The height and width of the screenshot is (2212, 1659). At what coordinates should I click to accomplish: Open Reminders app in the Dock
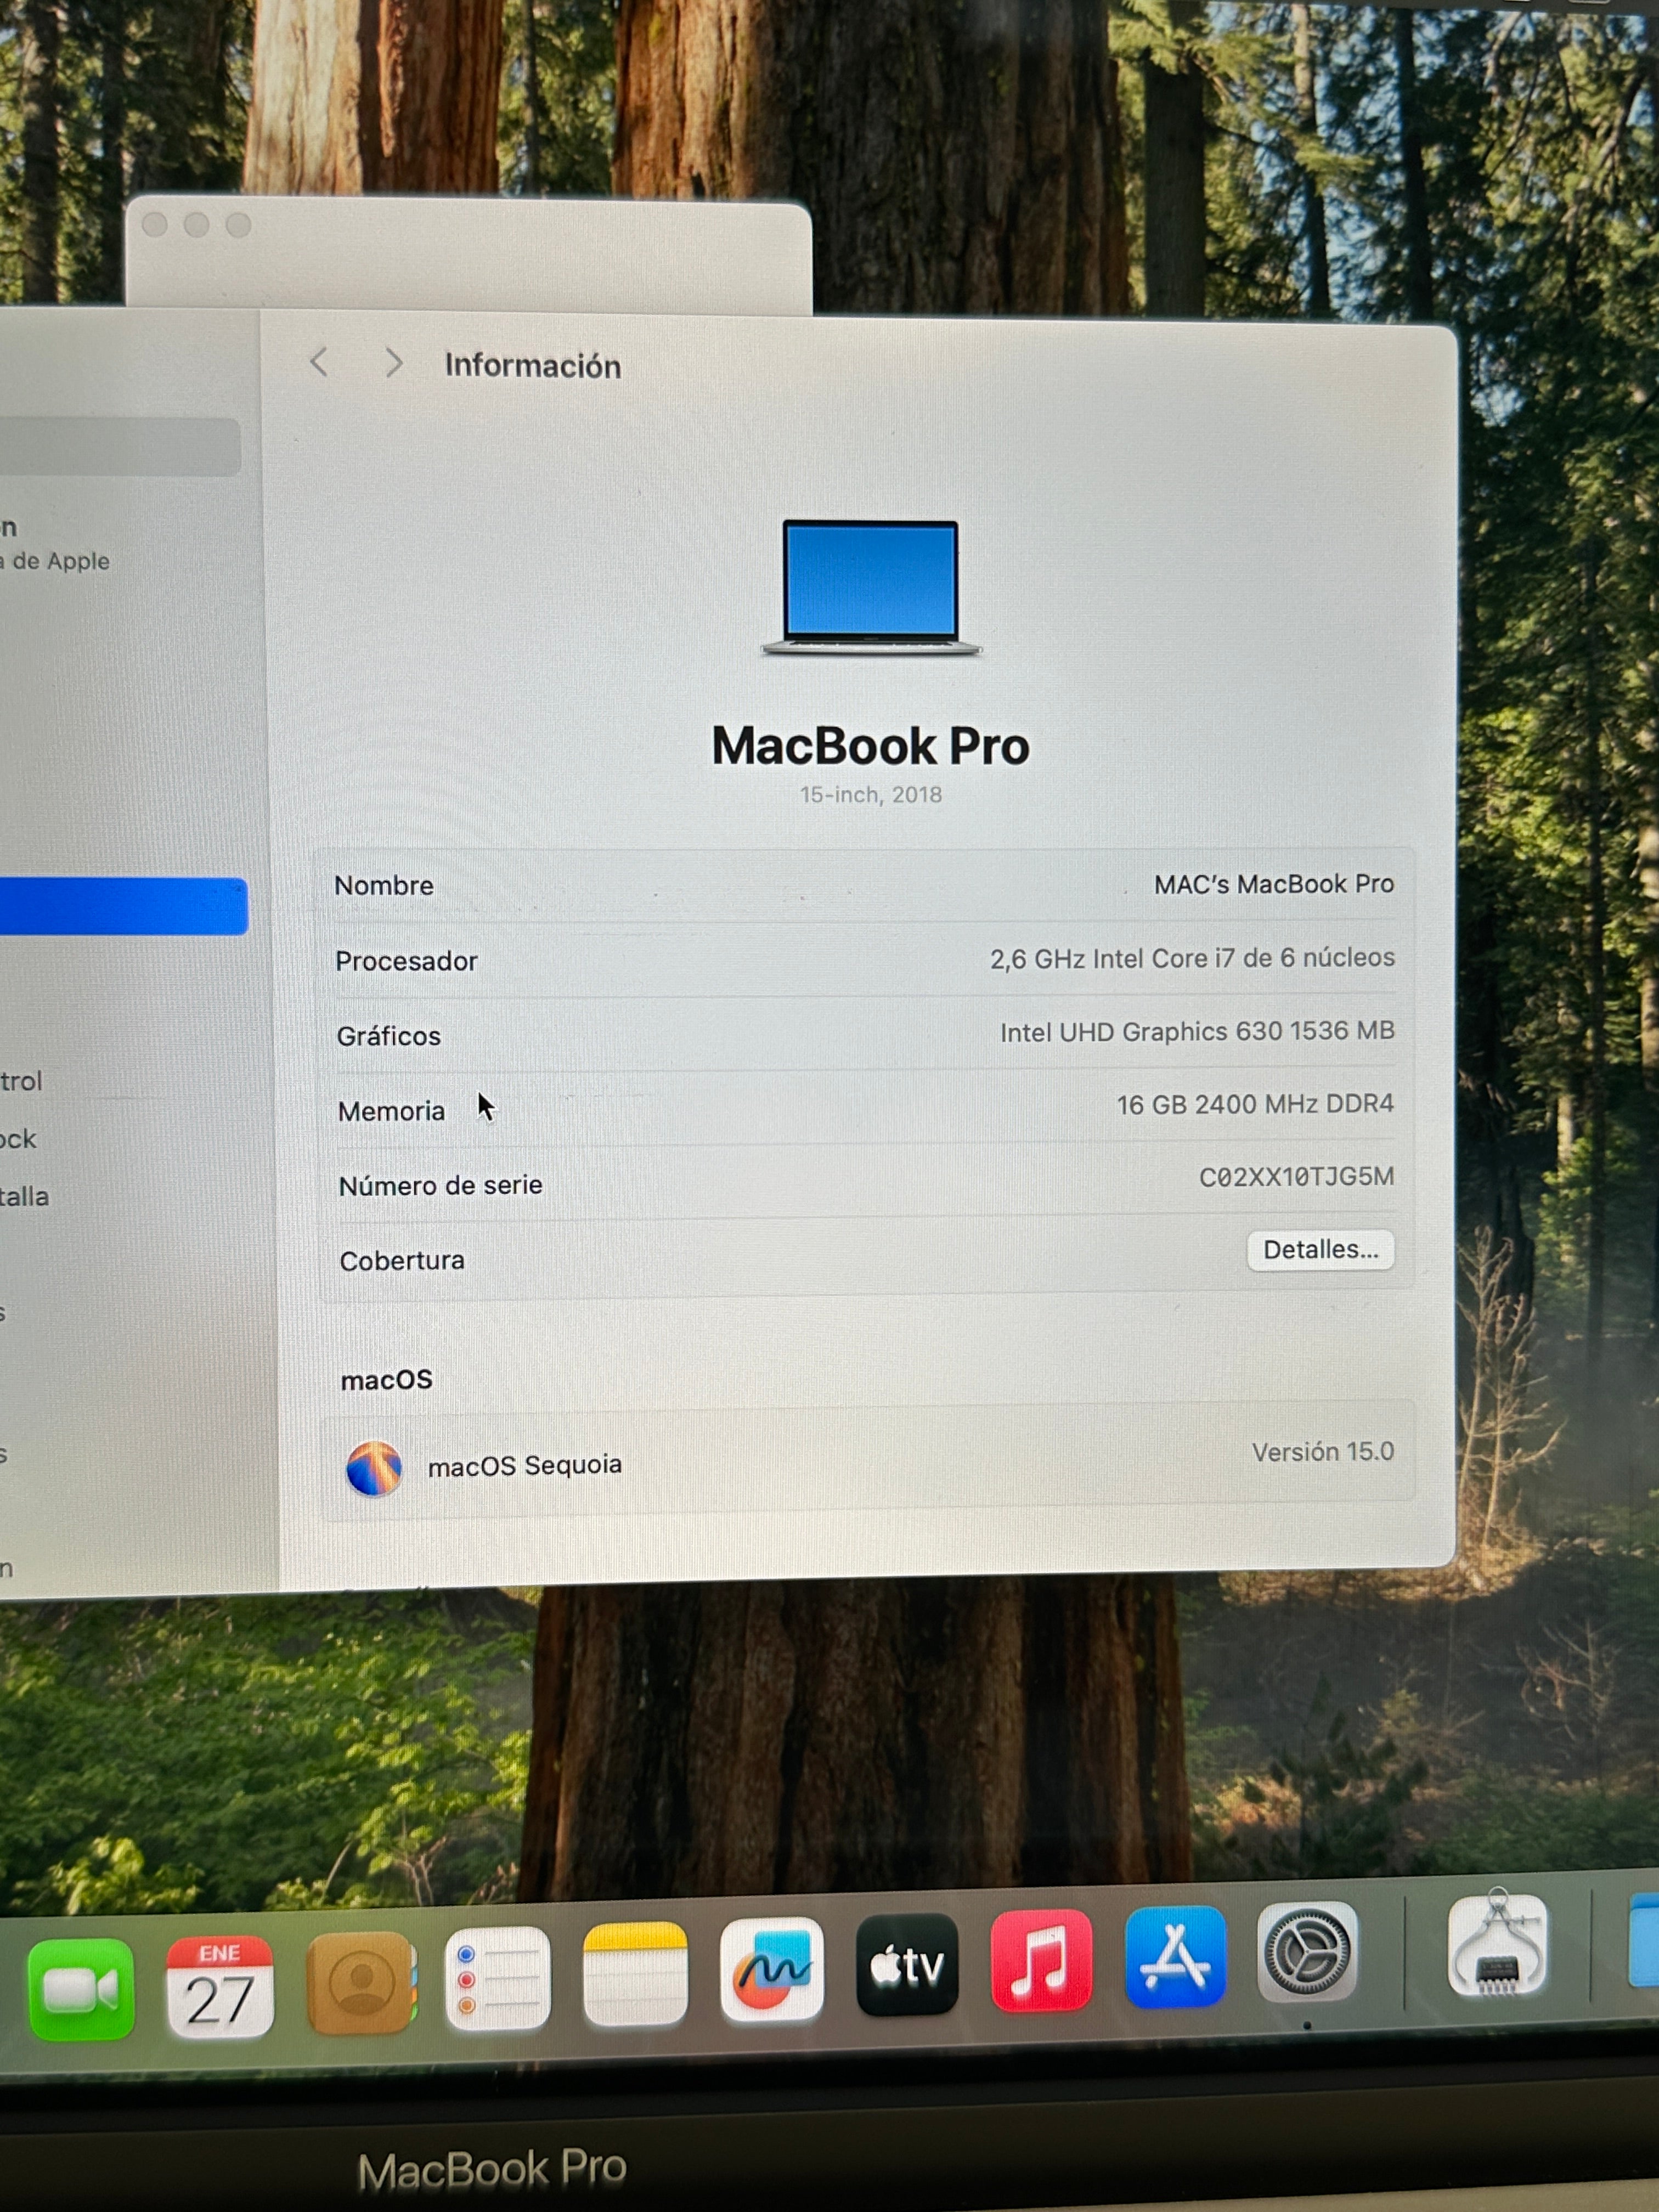[498, 1979]
